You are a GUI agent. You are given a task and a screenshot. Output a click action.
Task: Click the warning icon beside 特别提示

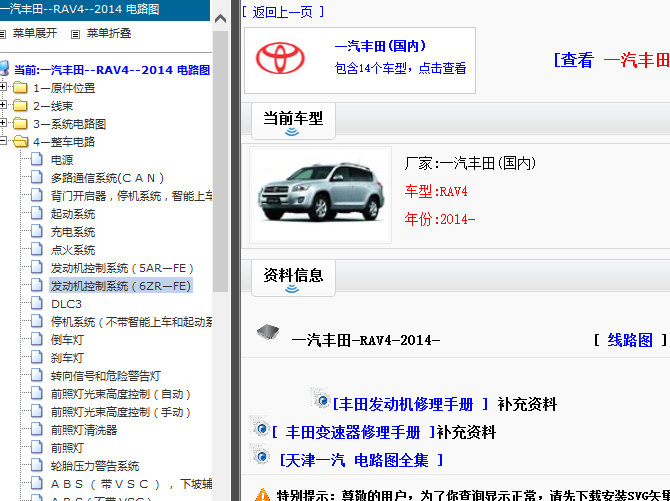click(x=263, y=495)
